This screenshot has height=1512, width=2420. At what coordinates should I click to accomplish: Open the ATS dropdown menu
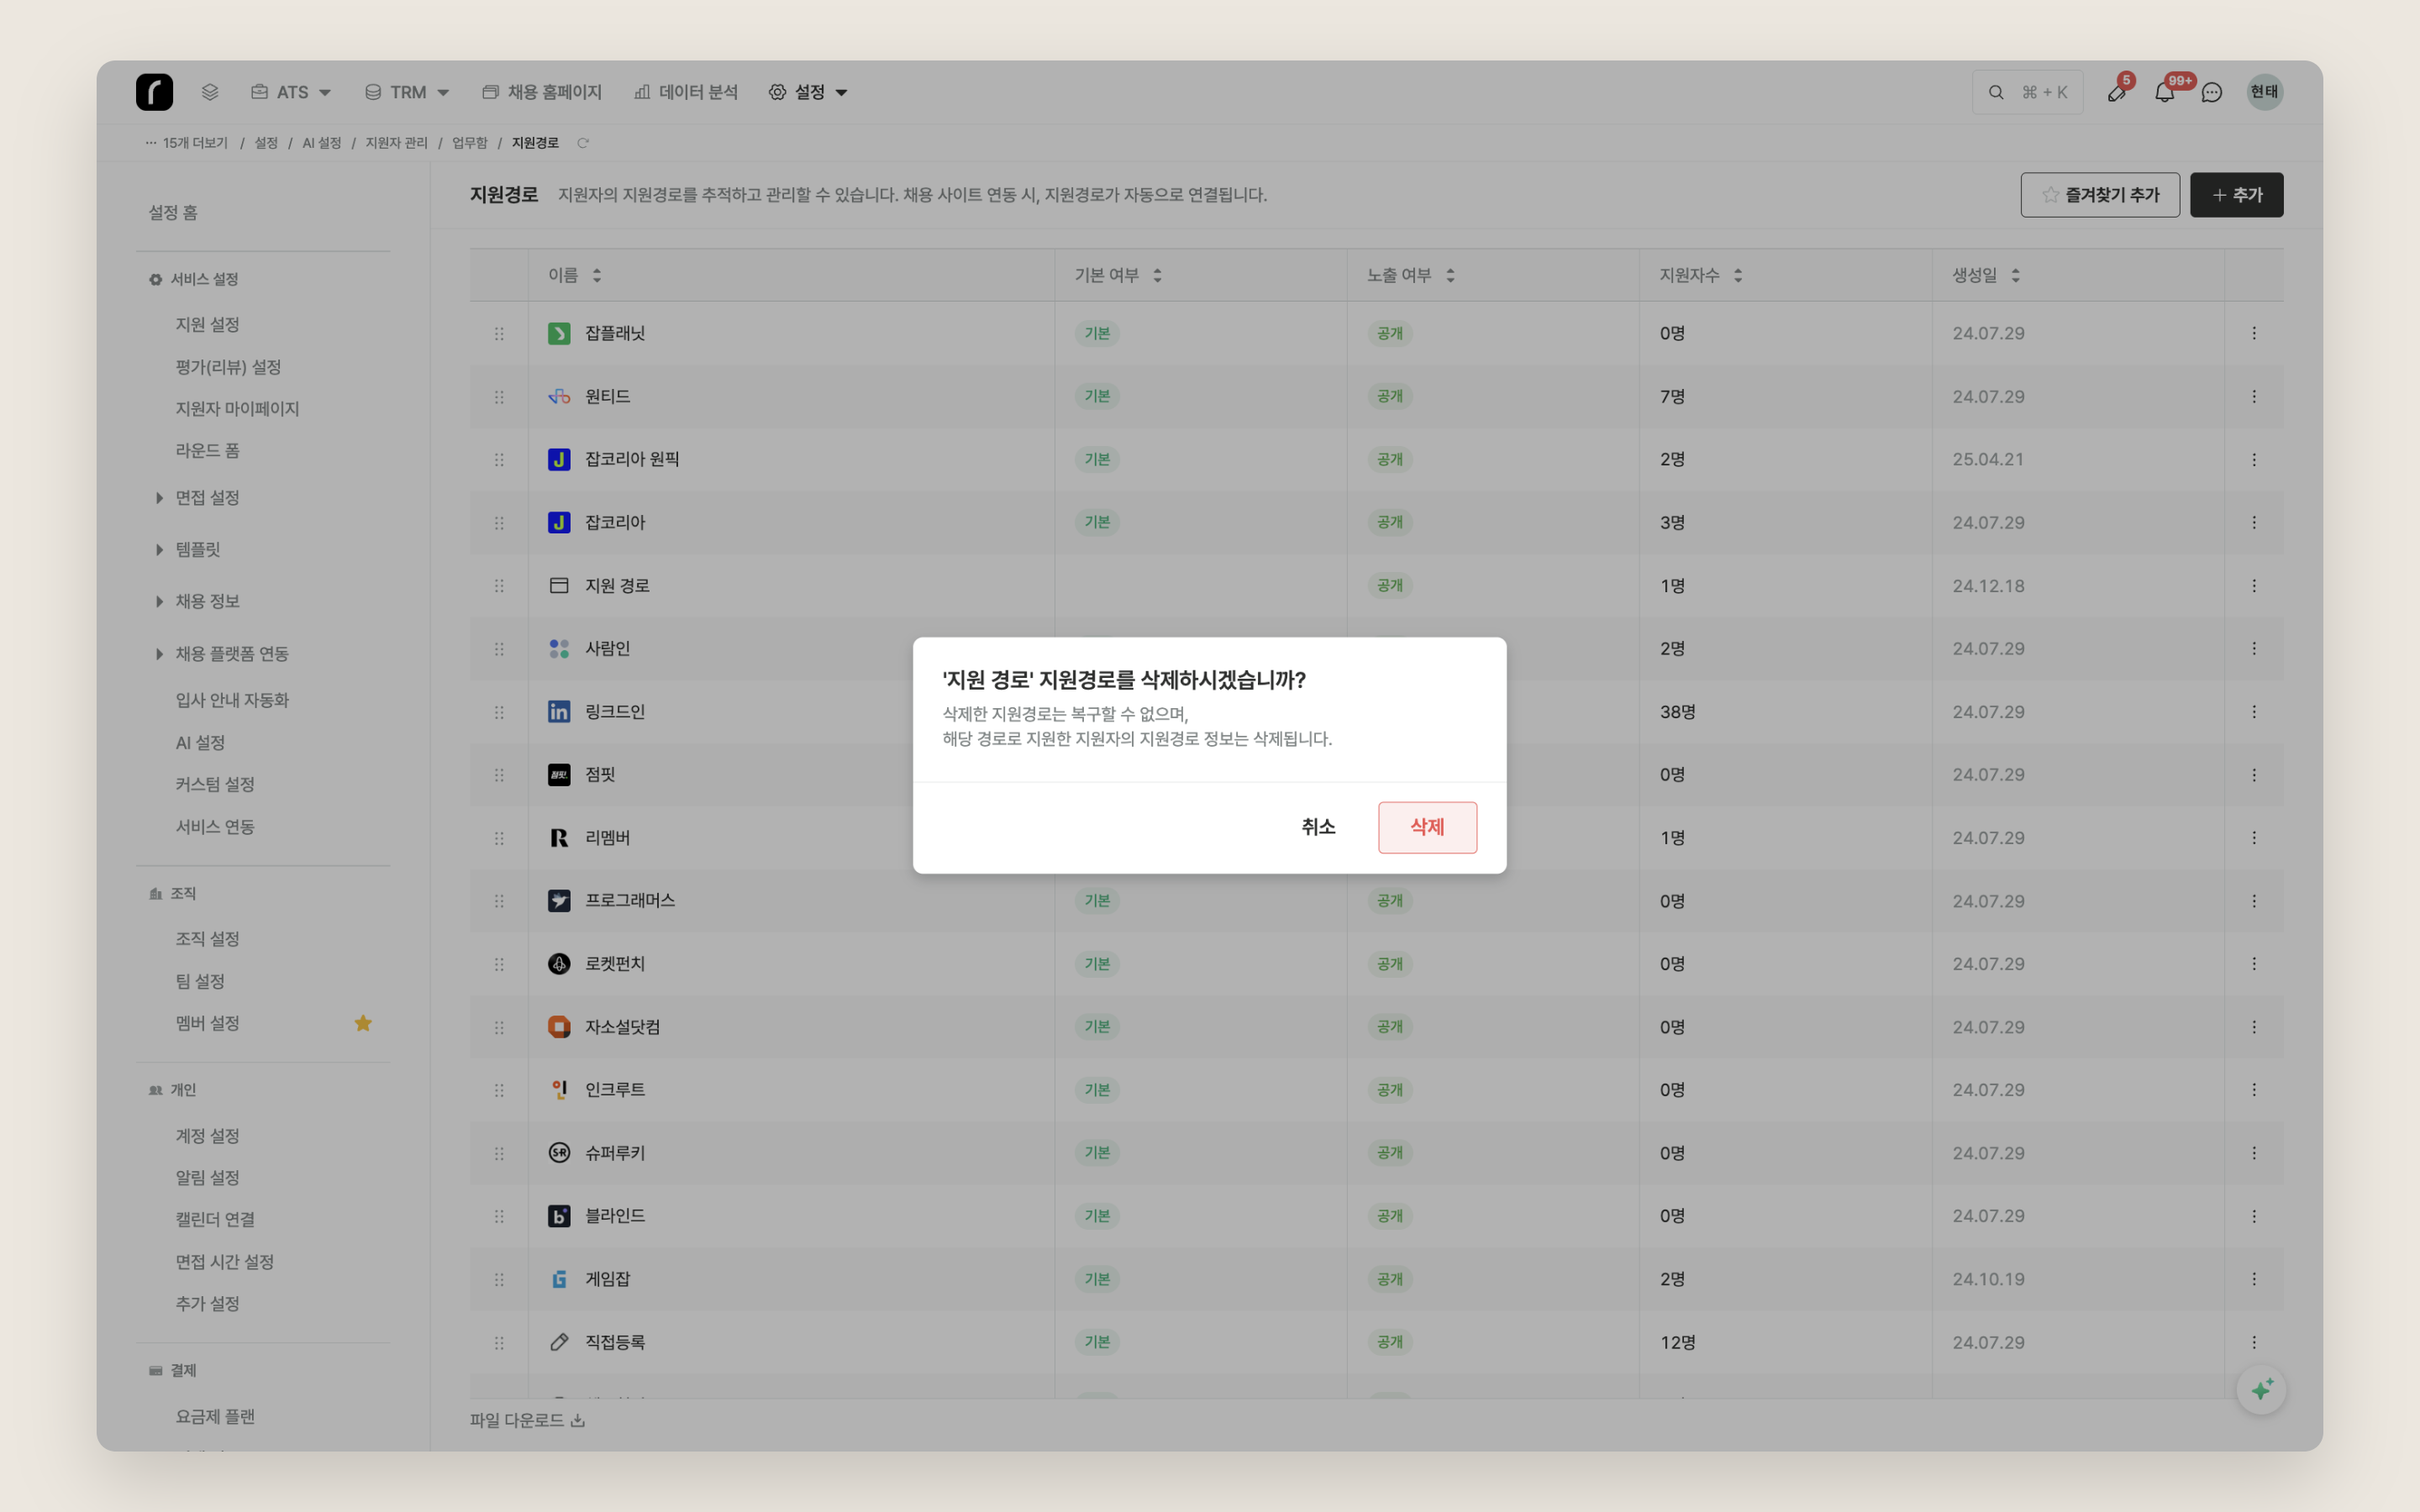[x=291, y=92]
